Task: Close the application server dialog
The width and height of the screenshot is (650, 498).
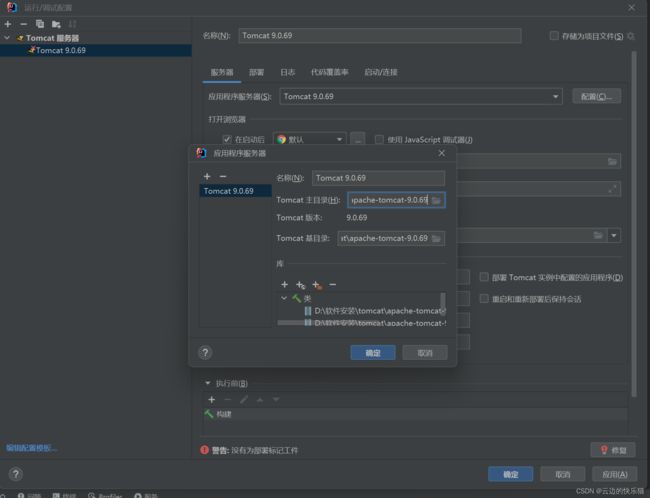Action: tap(441, 153)
